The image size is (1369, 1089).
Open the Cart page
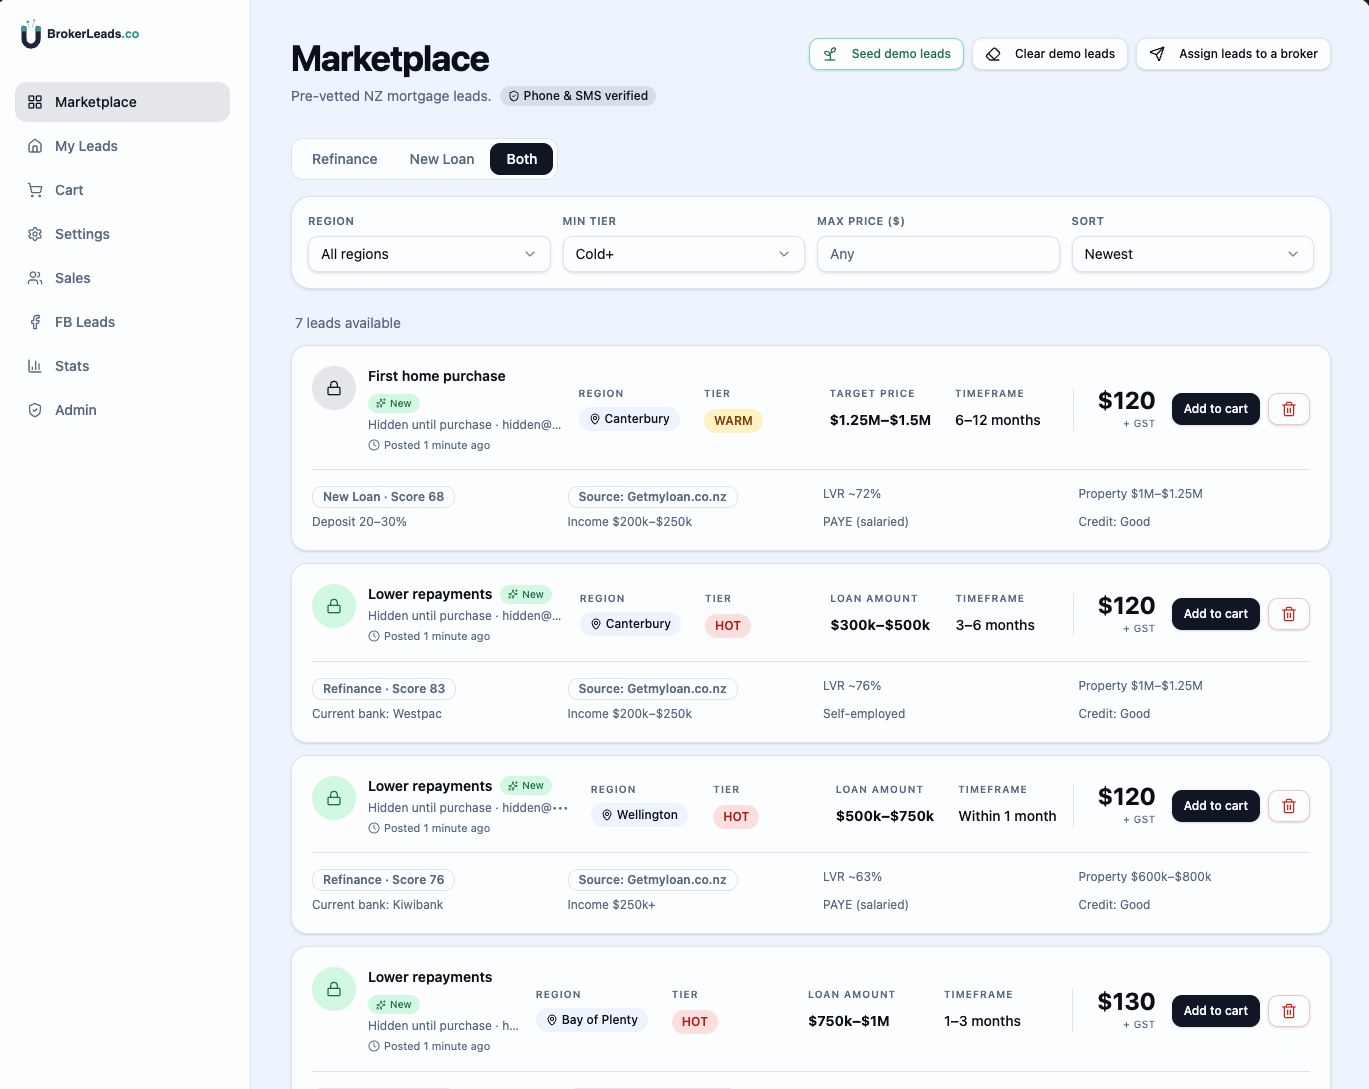(x=122, y=190)
